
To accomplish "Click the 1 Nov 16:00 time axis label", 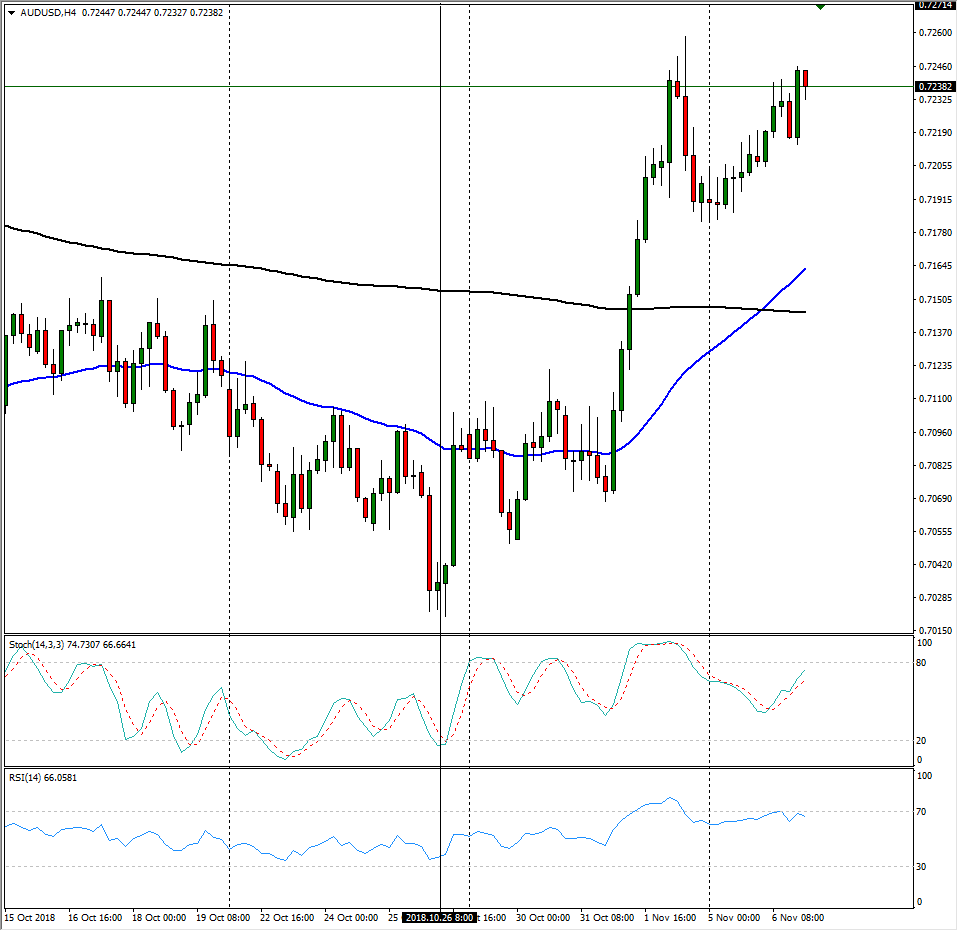I will pyautogui.click(x=671, y=916).
